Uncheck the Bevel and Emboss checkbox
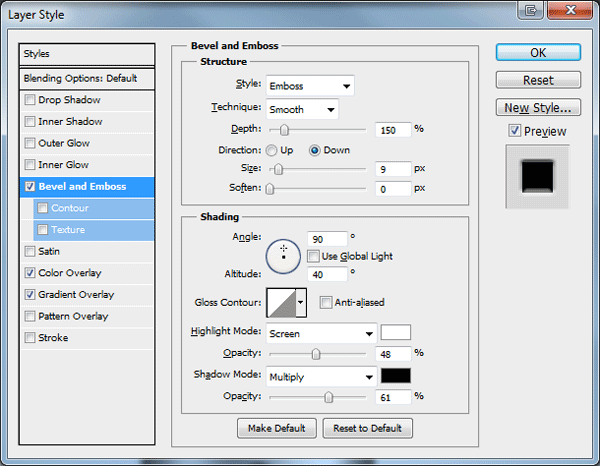The width and height of the screenshot is (600, 466). [x=29, y=187]
